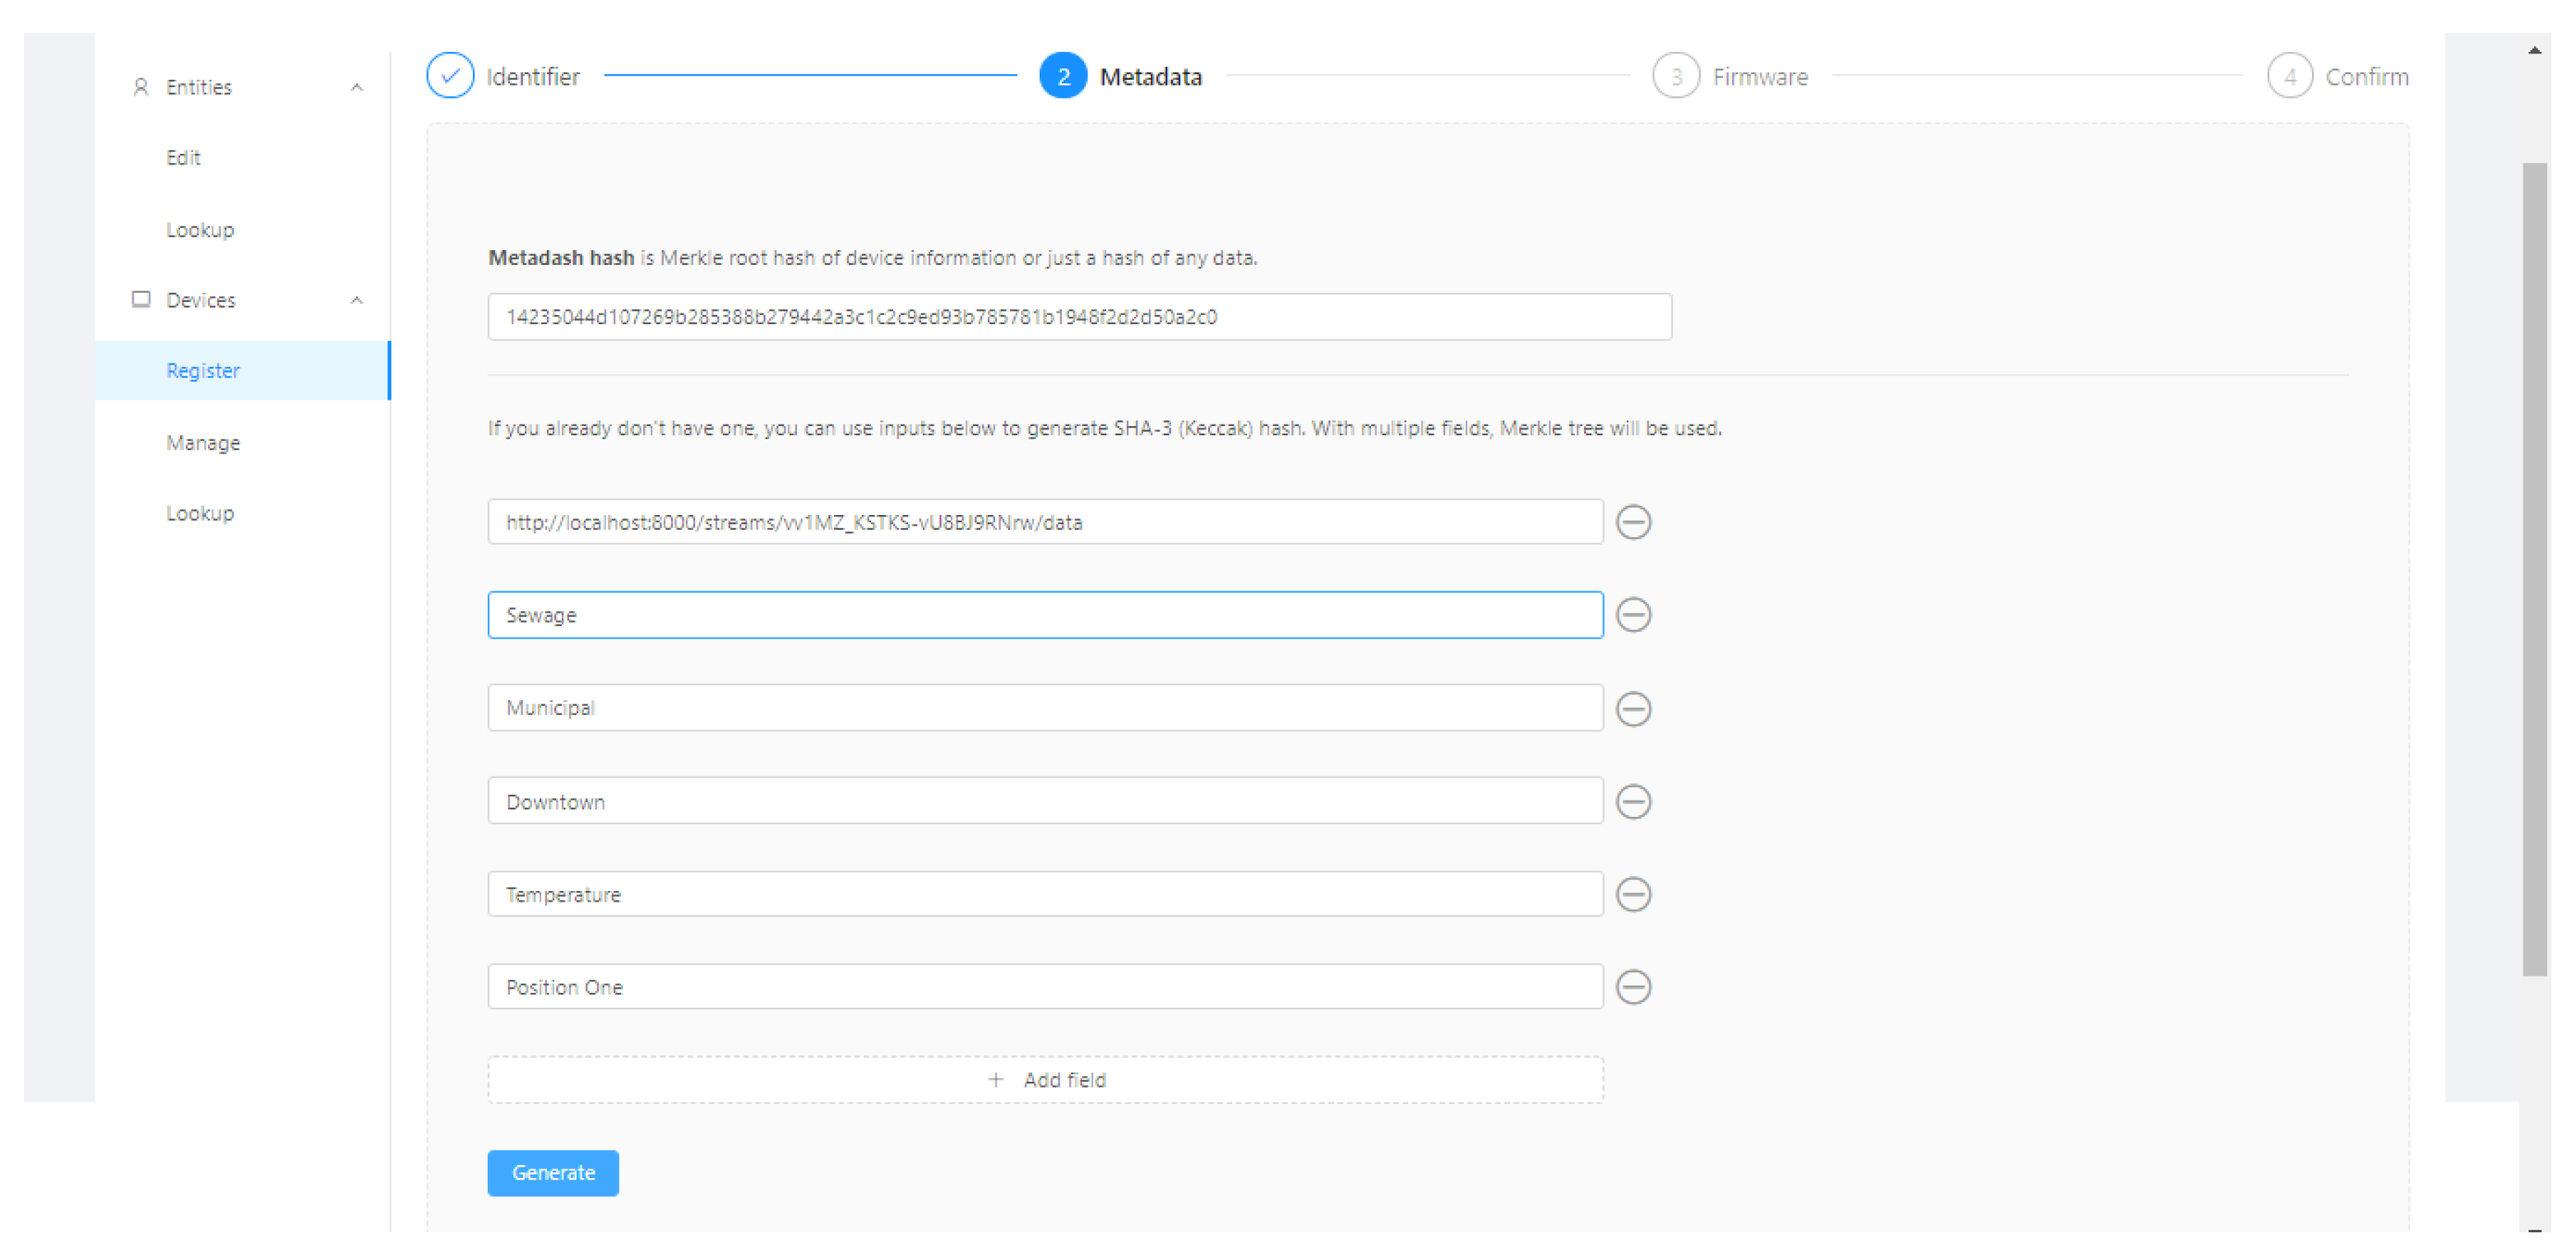Remove the Position One field

click(1633, 987)
